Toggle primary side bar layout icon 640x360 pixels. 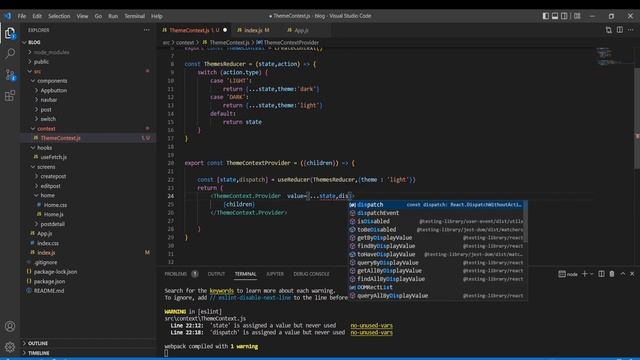click(546, 16)
